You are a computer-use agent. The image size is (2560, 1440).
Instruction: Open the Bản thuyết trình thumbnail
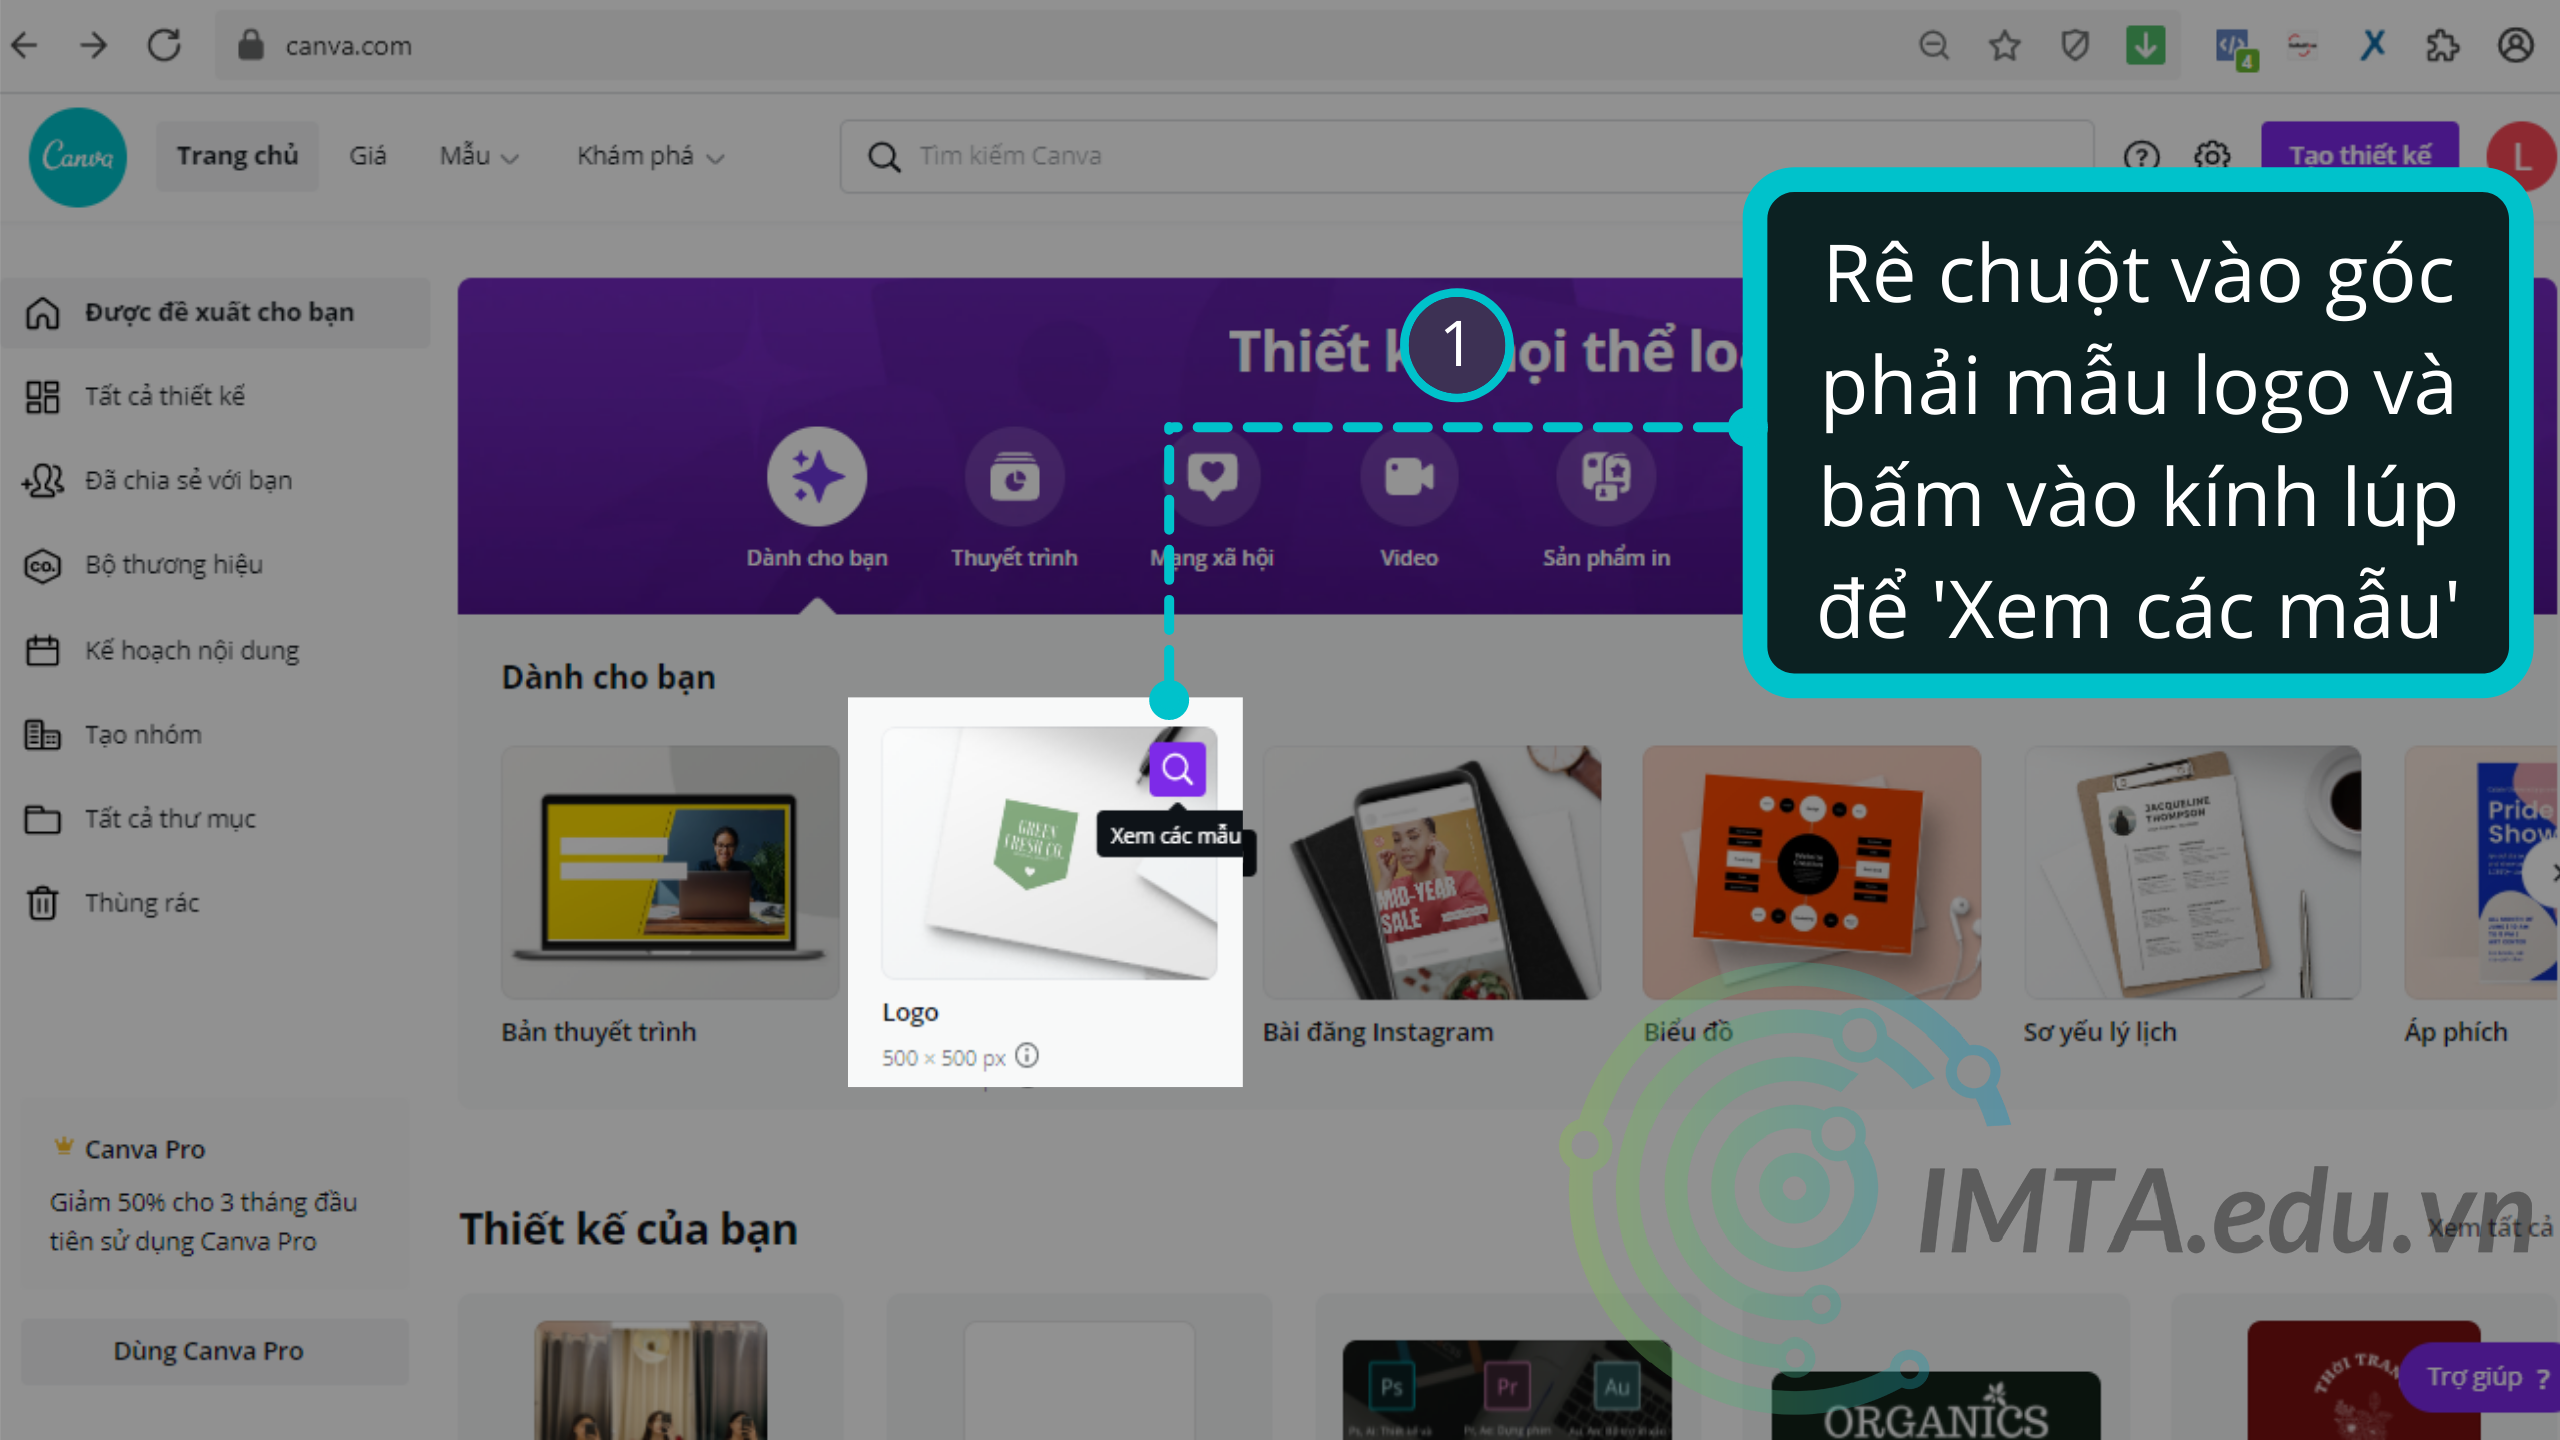point(670,872)
